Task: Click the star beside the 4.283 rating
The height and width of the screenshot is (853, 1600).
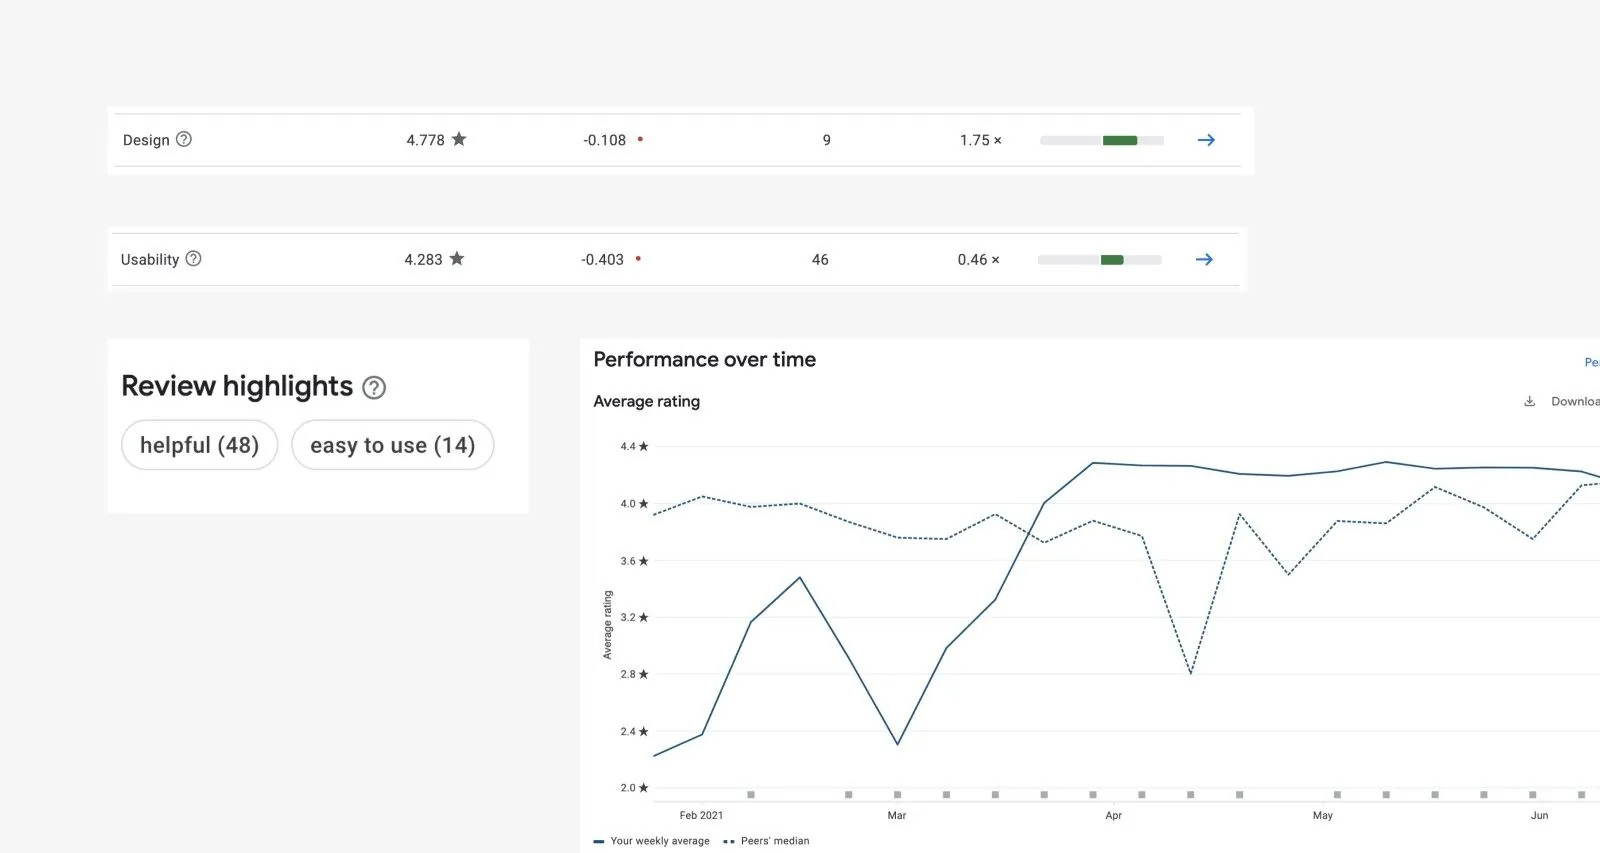Action: pos(457,258)
